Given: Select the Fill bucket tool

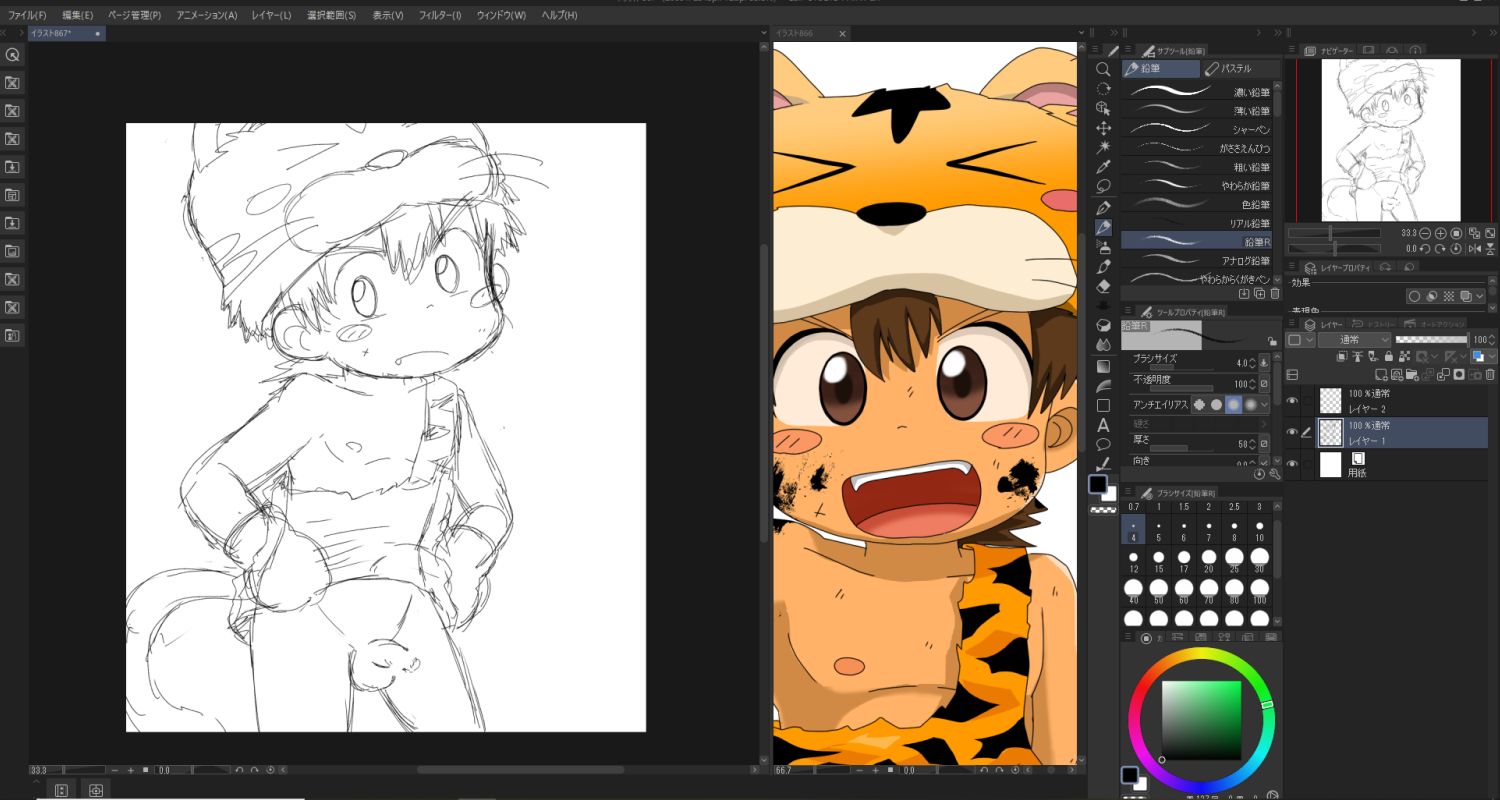Looking at the screenshot, I should pyautogui.click(x=1103, y=326).
